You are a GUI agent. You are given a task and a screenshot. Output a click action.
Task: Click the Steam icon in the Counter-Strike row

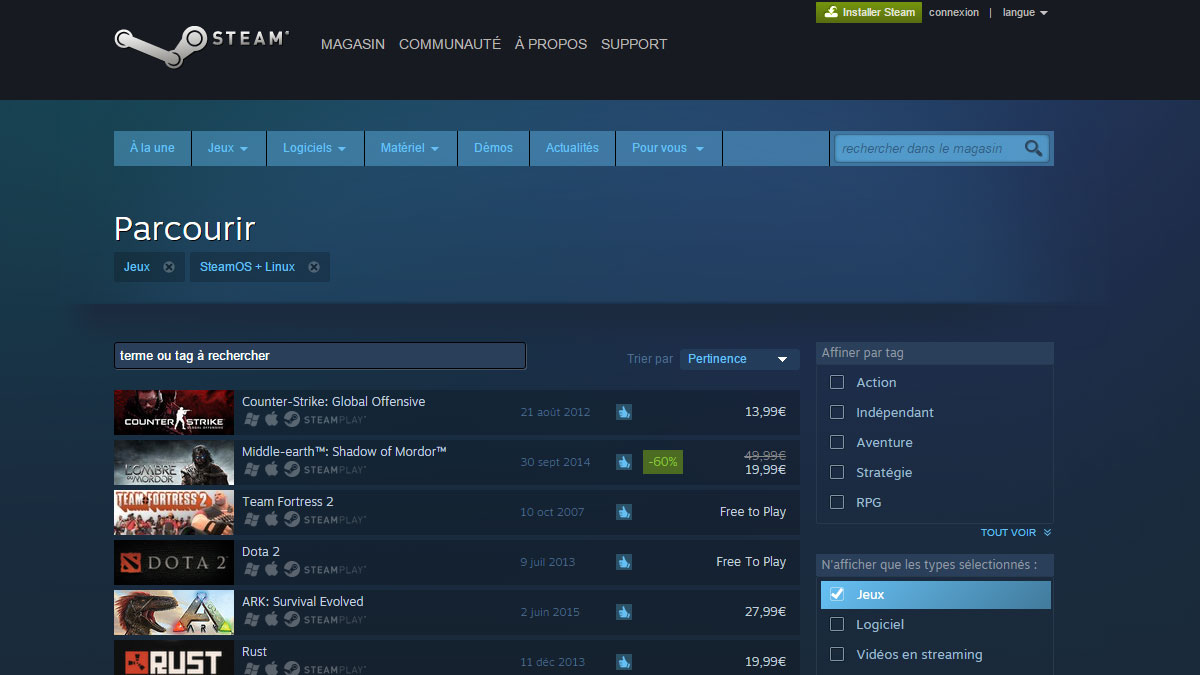(x=291, y=419)
